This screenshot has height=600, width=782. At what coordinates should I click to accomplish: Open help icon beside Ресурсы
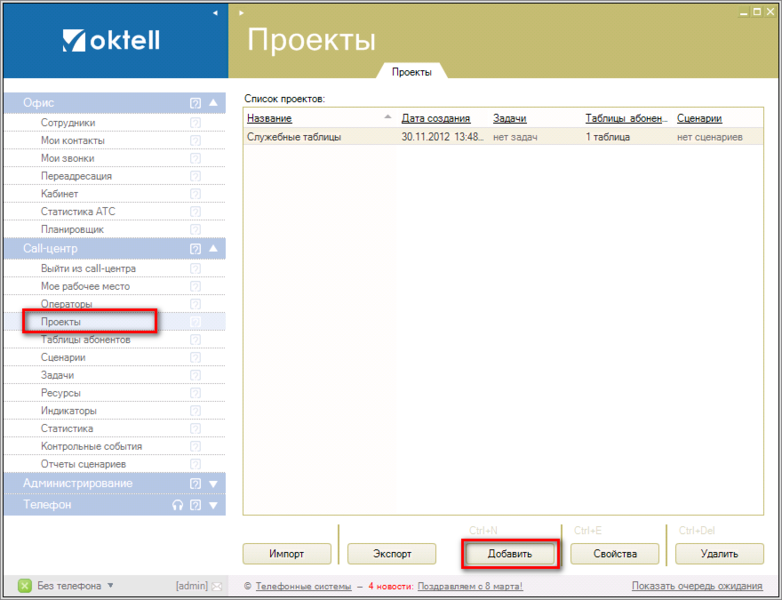pyautogui.click(x=196, y=393)
